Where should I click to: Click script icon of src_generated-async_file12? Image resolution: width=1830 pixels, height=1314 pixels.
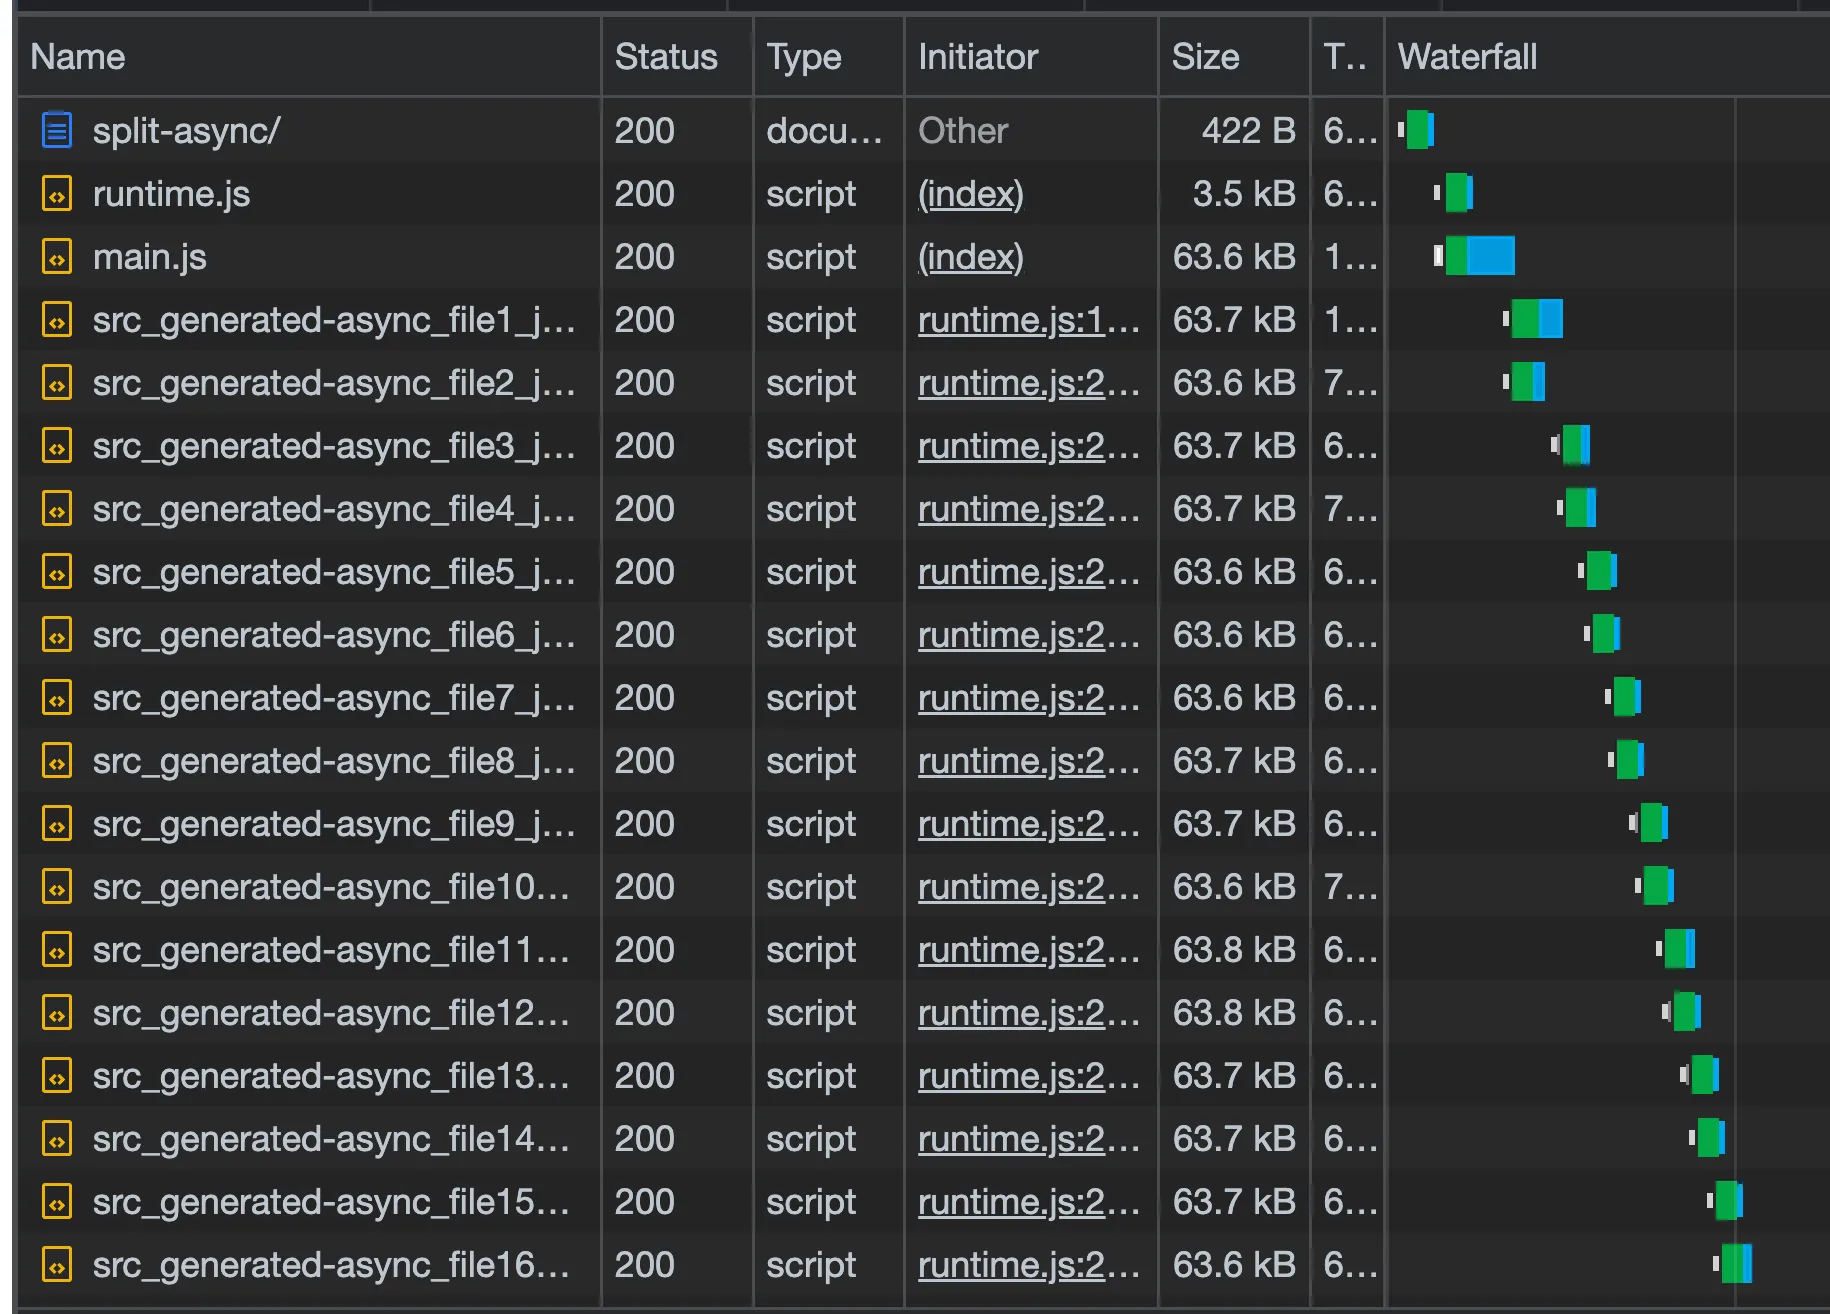coord(57,1013)
